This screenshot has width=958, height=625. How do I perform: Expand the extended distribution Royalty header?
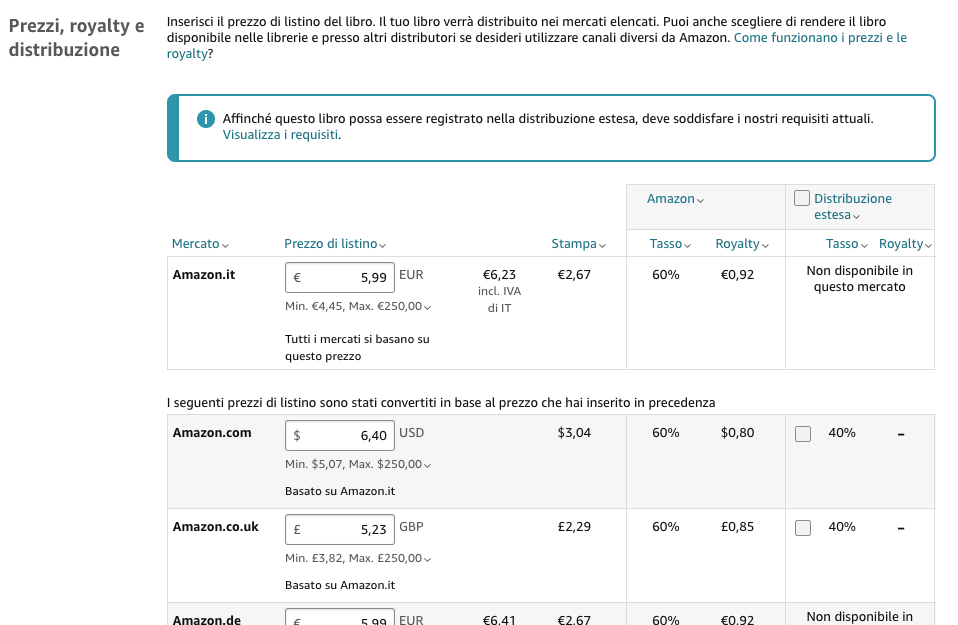[905, 244]
